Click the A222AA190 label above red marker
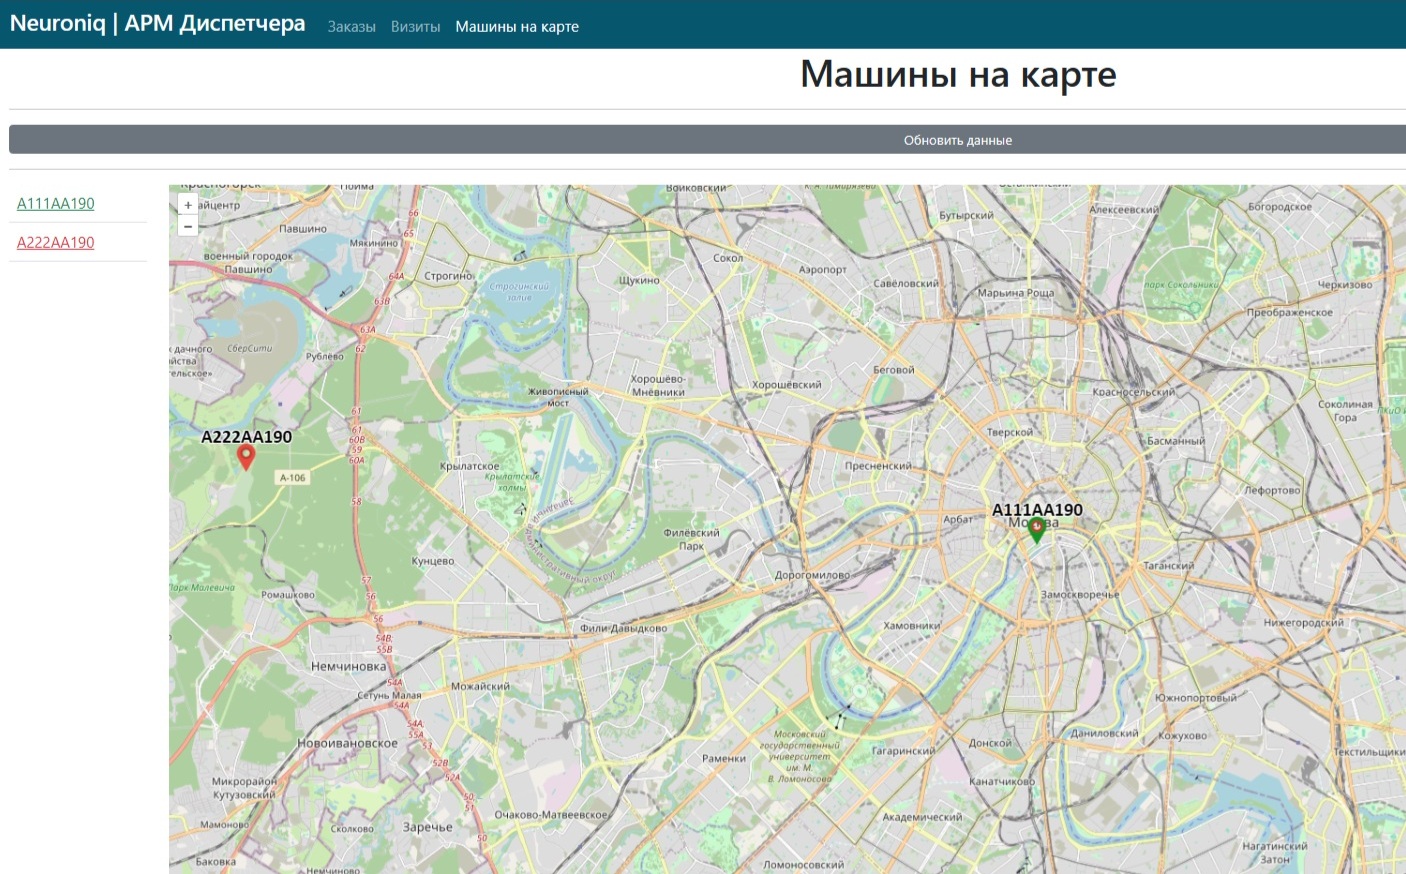The width and height of the screenshot is (1406, 874). (246, 437)
